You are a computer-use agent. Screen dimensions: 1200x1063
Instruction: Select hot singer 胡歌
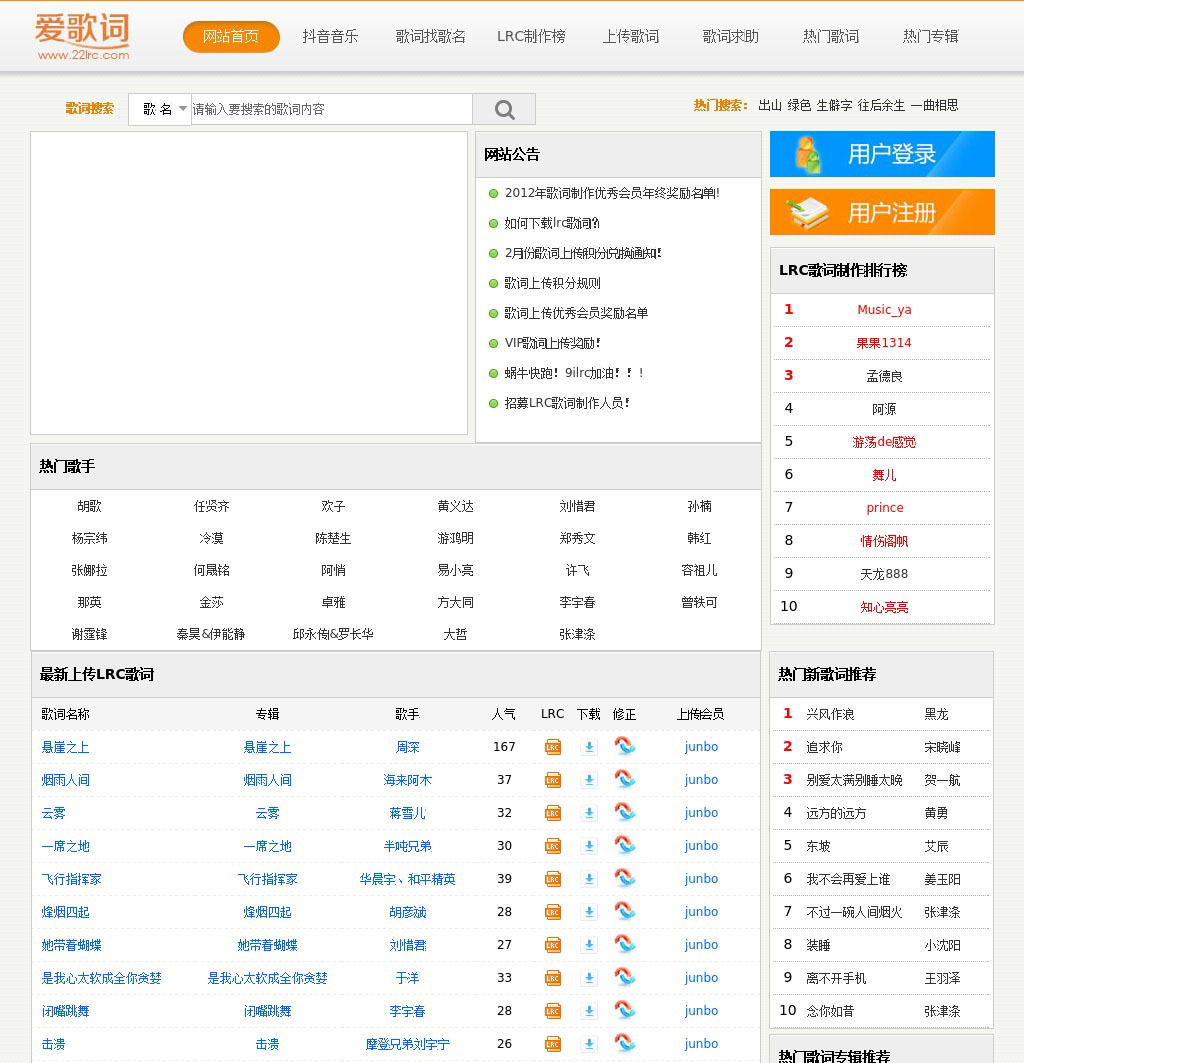89,507
